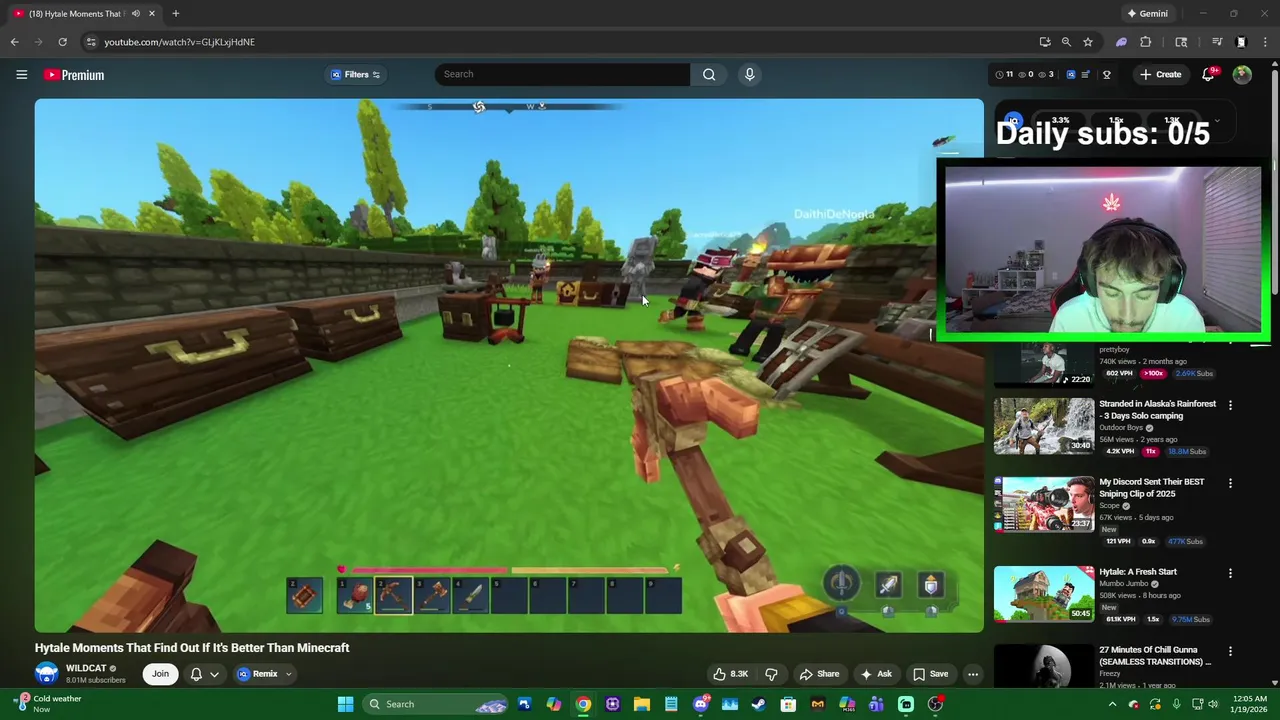
Task: Open My Discord Sent Their BEST Sniping Clip thumbnail
Action: coord(1044,505)
